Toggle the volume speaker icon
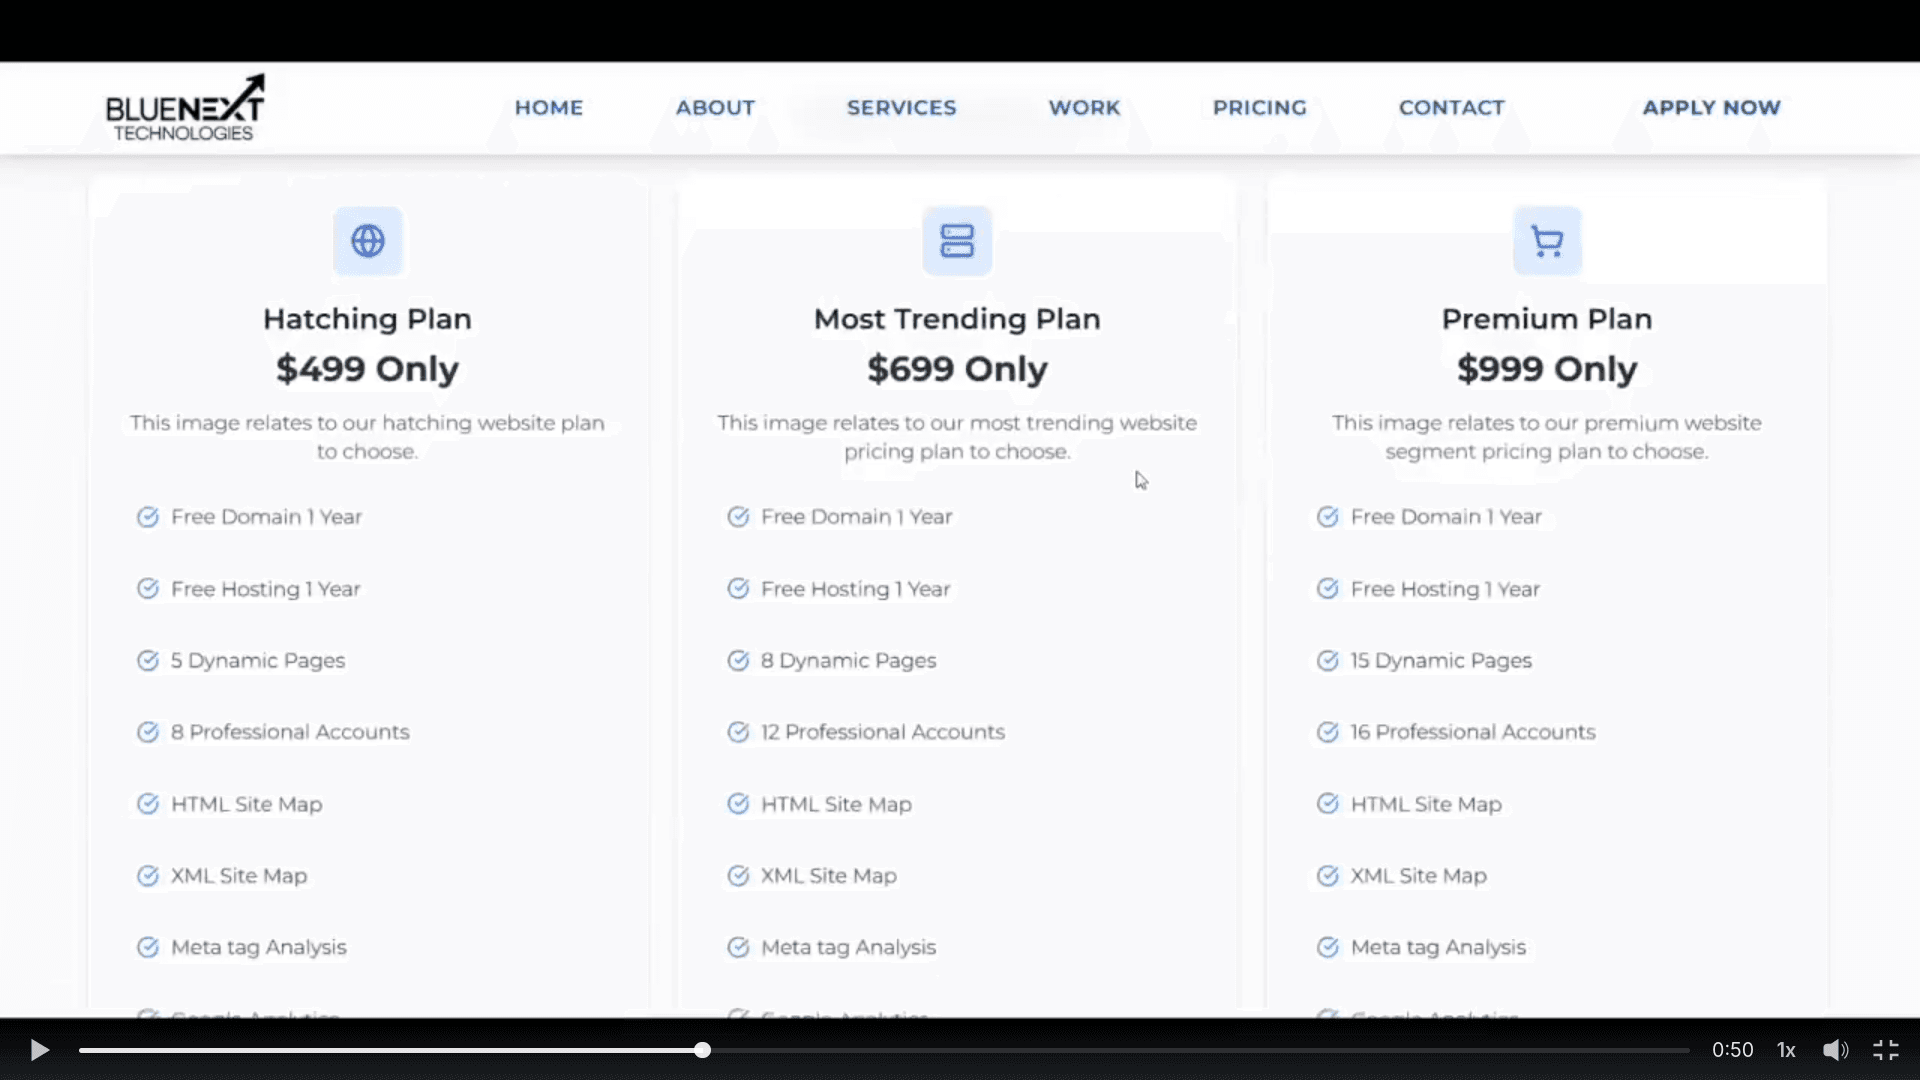 click(x=1835, y=1050)
